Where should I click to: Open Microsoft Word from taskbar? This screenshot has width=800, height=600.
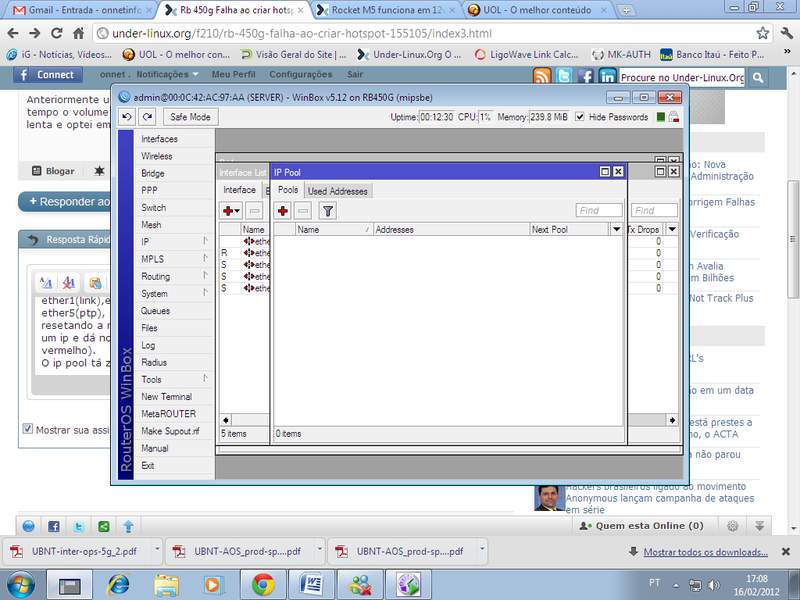pyautogui.click(x=311, y=585)
